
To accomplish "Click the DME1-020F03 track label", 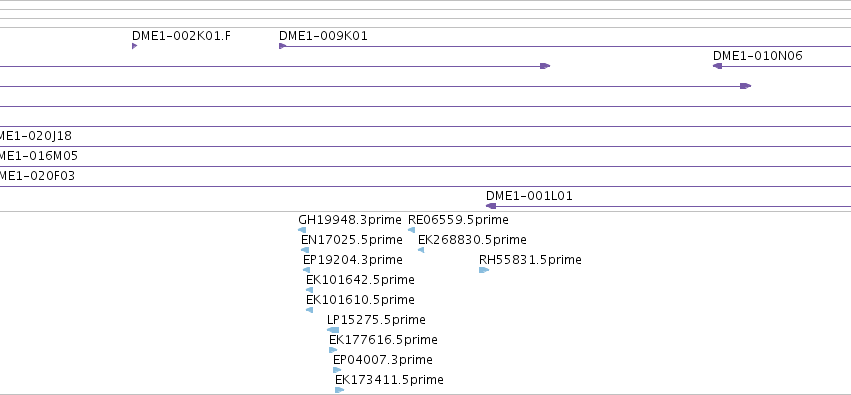I will 37,176.
